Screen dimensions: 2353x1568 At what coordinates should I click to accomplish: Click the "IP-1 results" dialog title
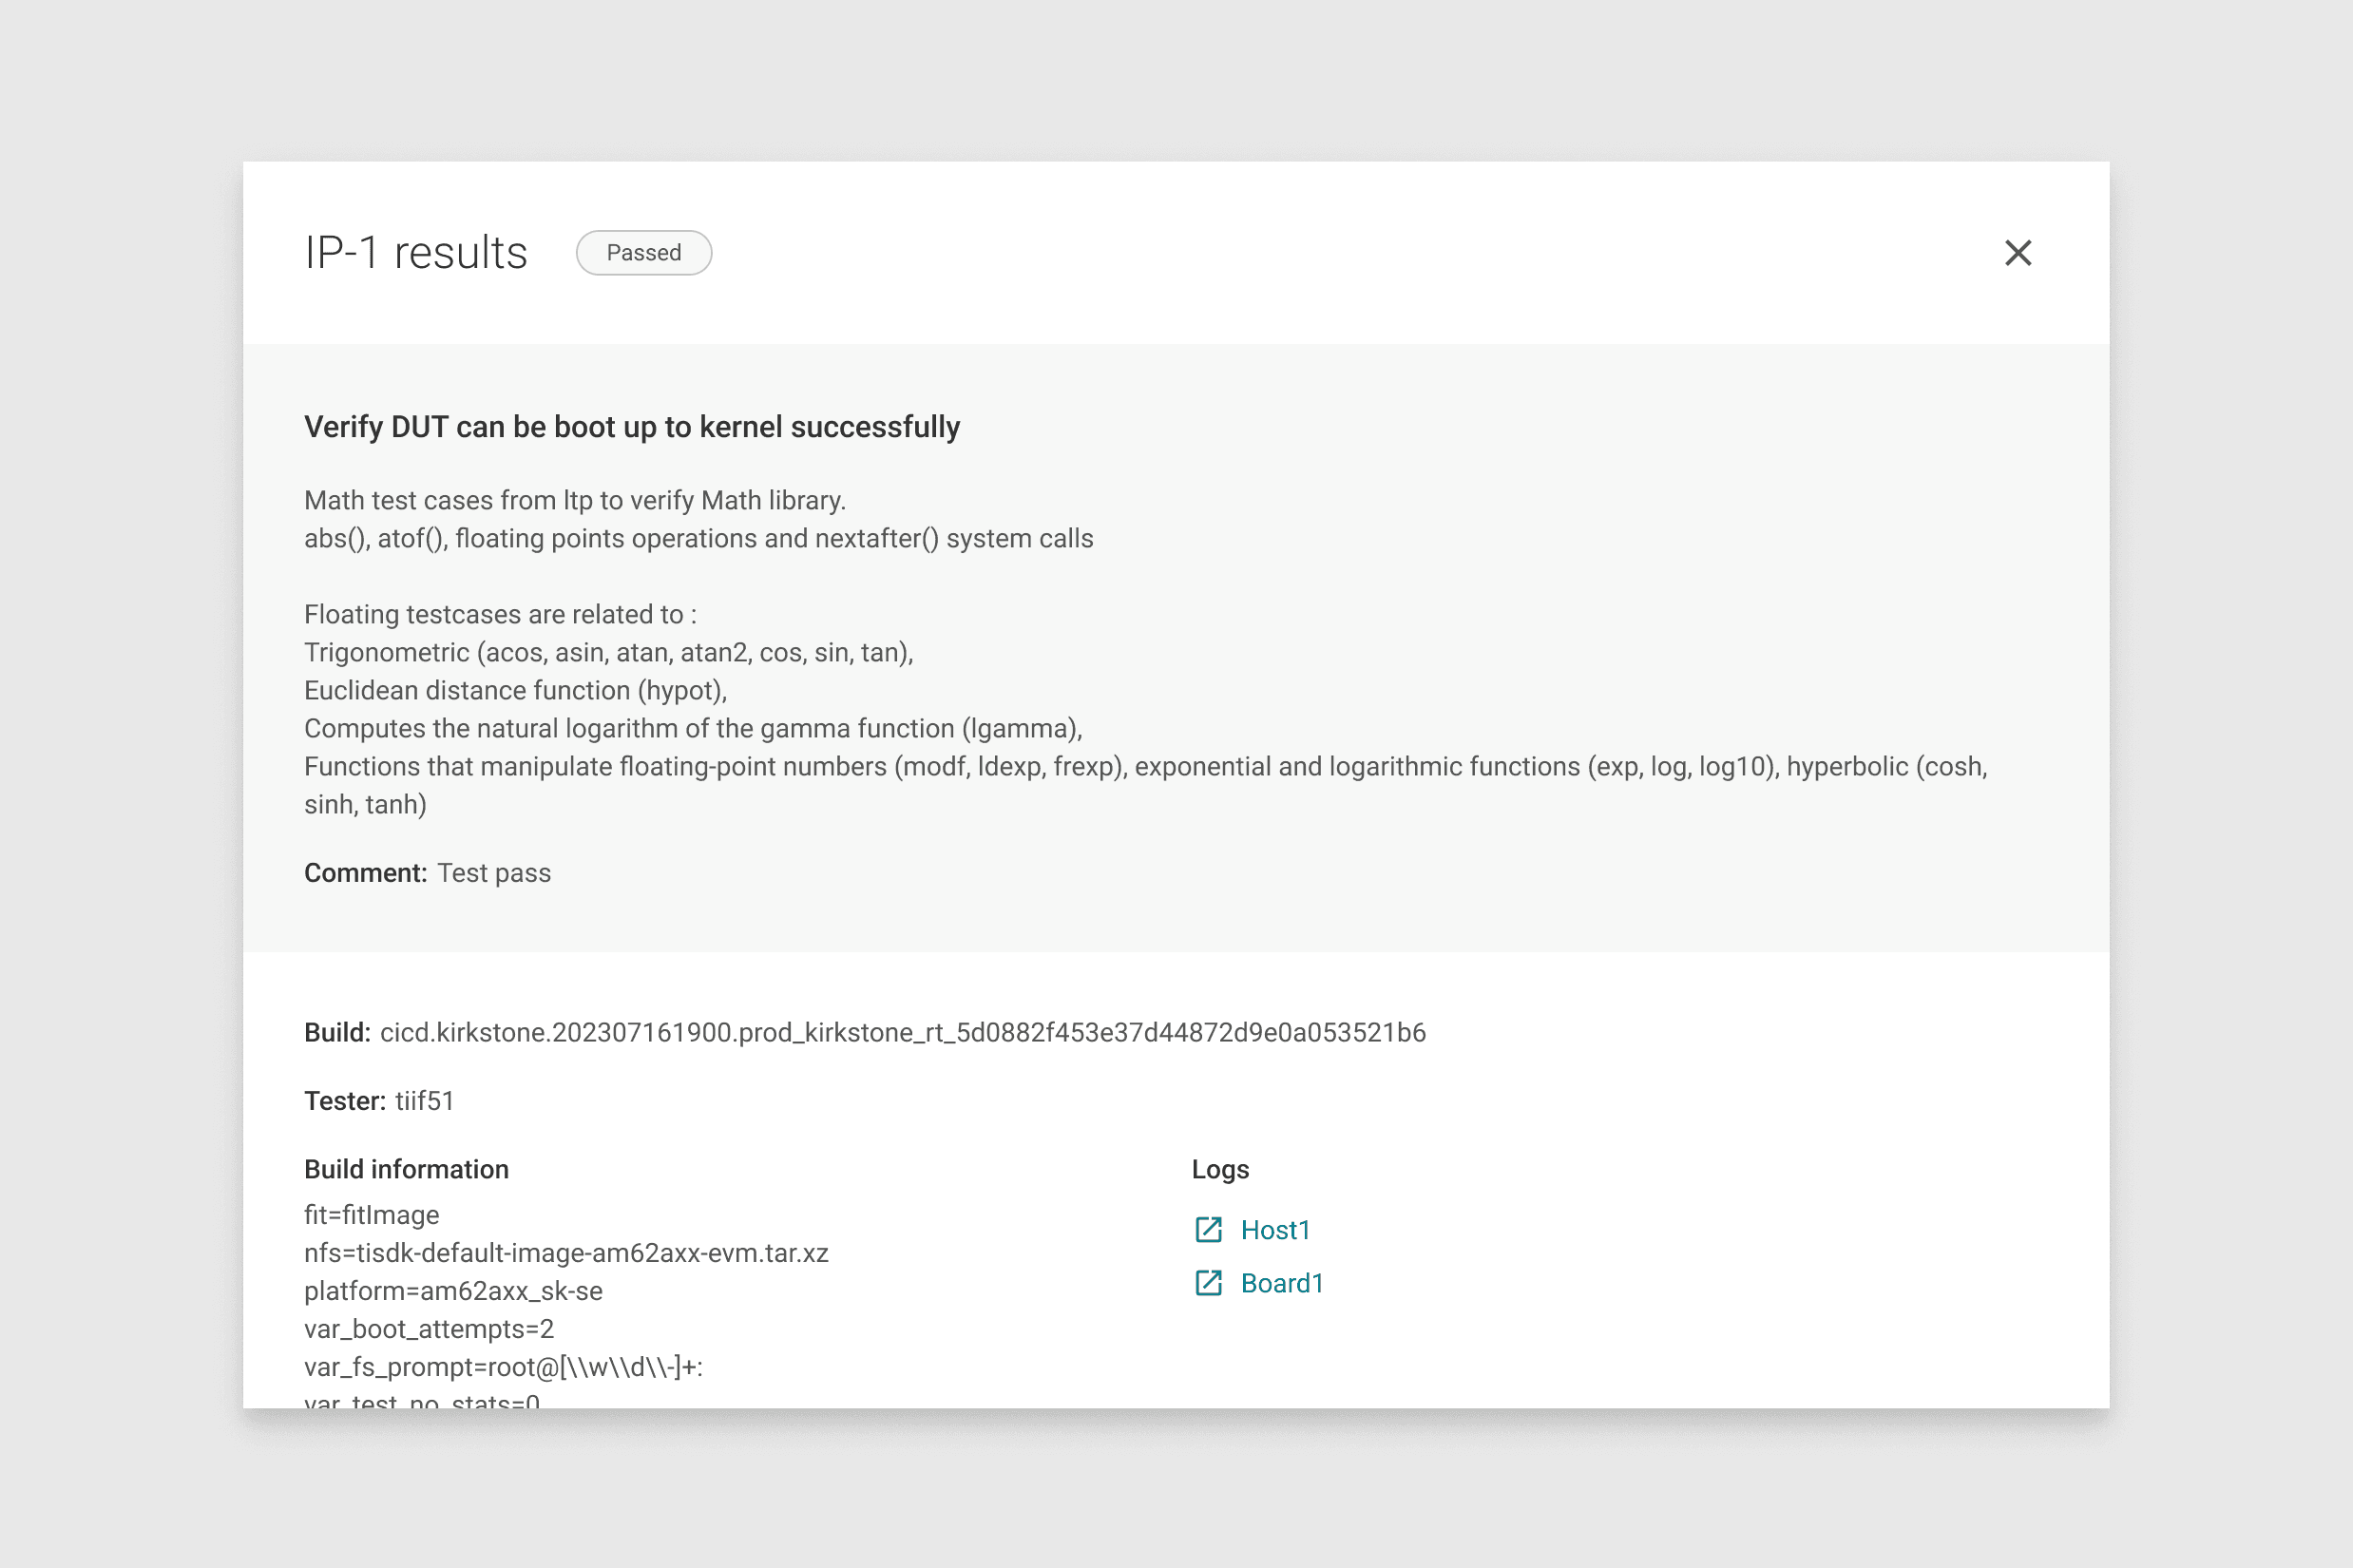(415, 253)
